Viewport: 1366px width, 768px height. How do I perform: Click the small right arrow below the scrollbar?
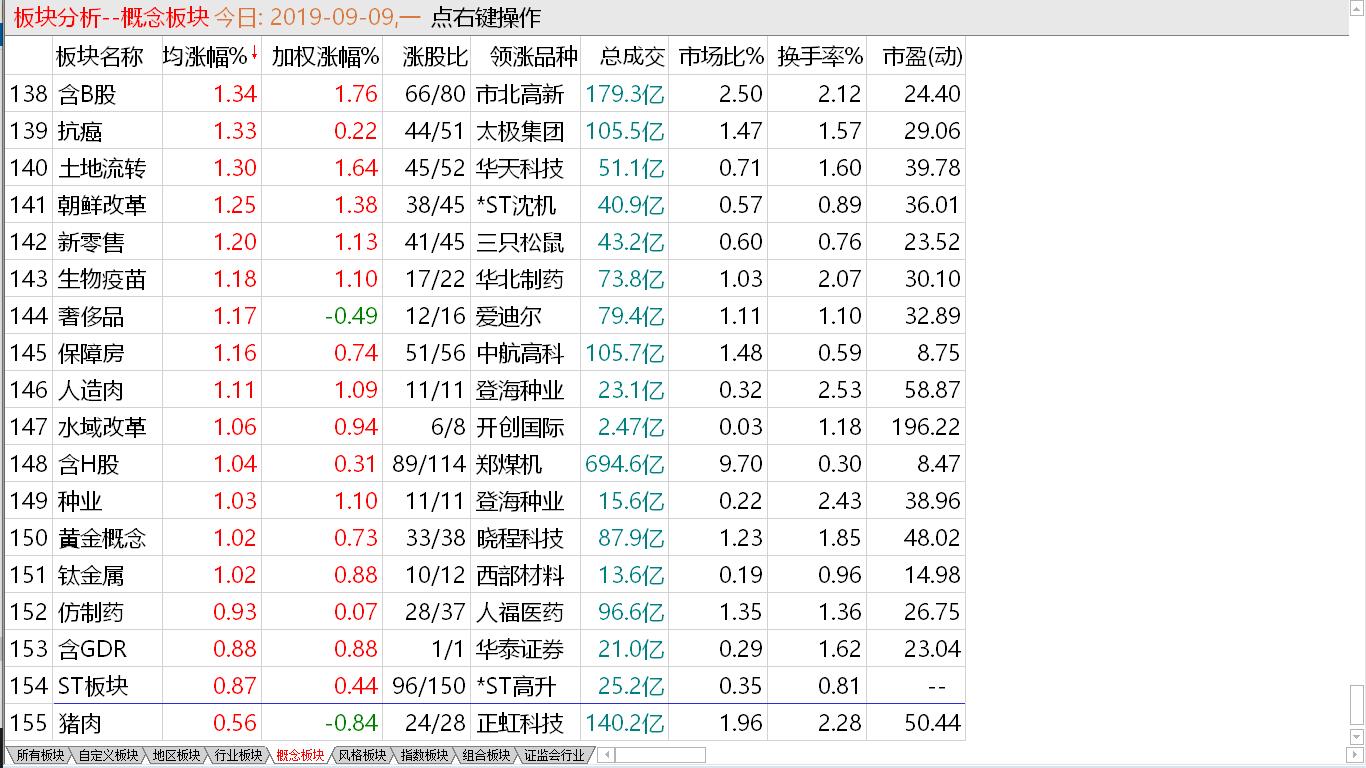tap(1355, 755)
